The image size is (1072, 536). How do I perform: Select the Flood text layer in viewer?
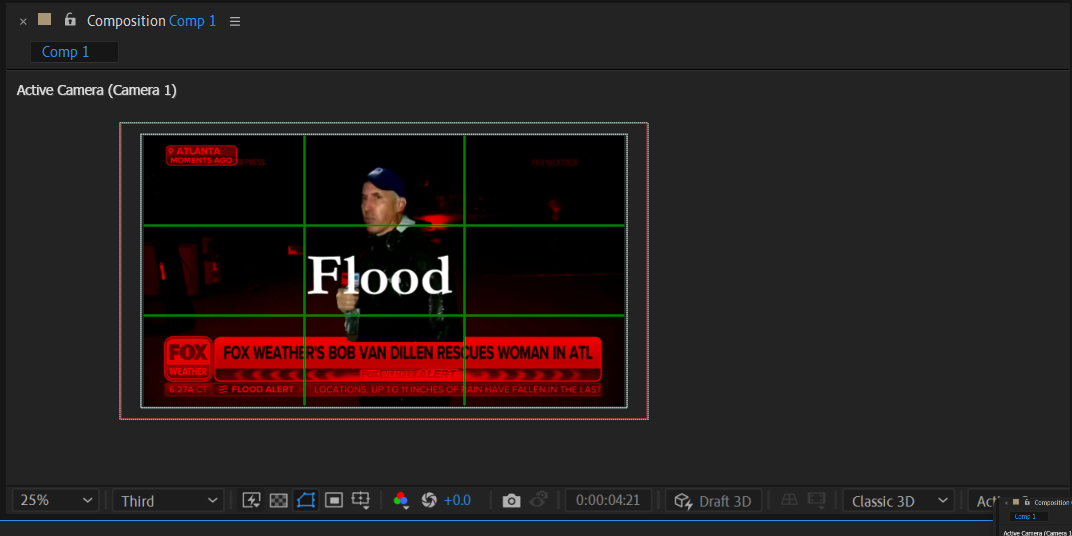(x=379, y=276)
